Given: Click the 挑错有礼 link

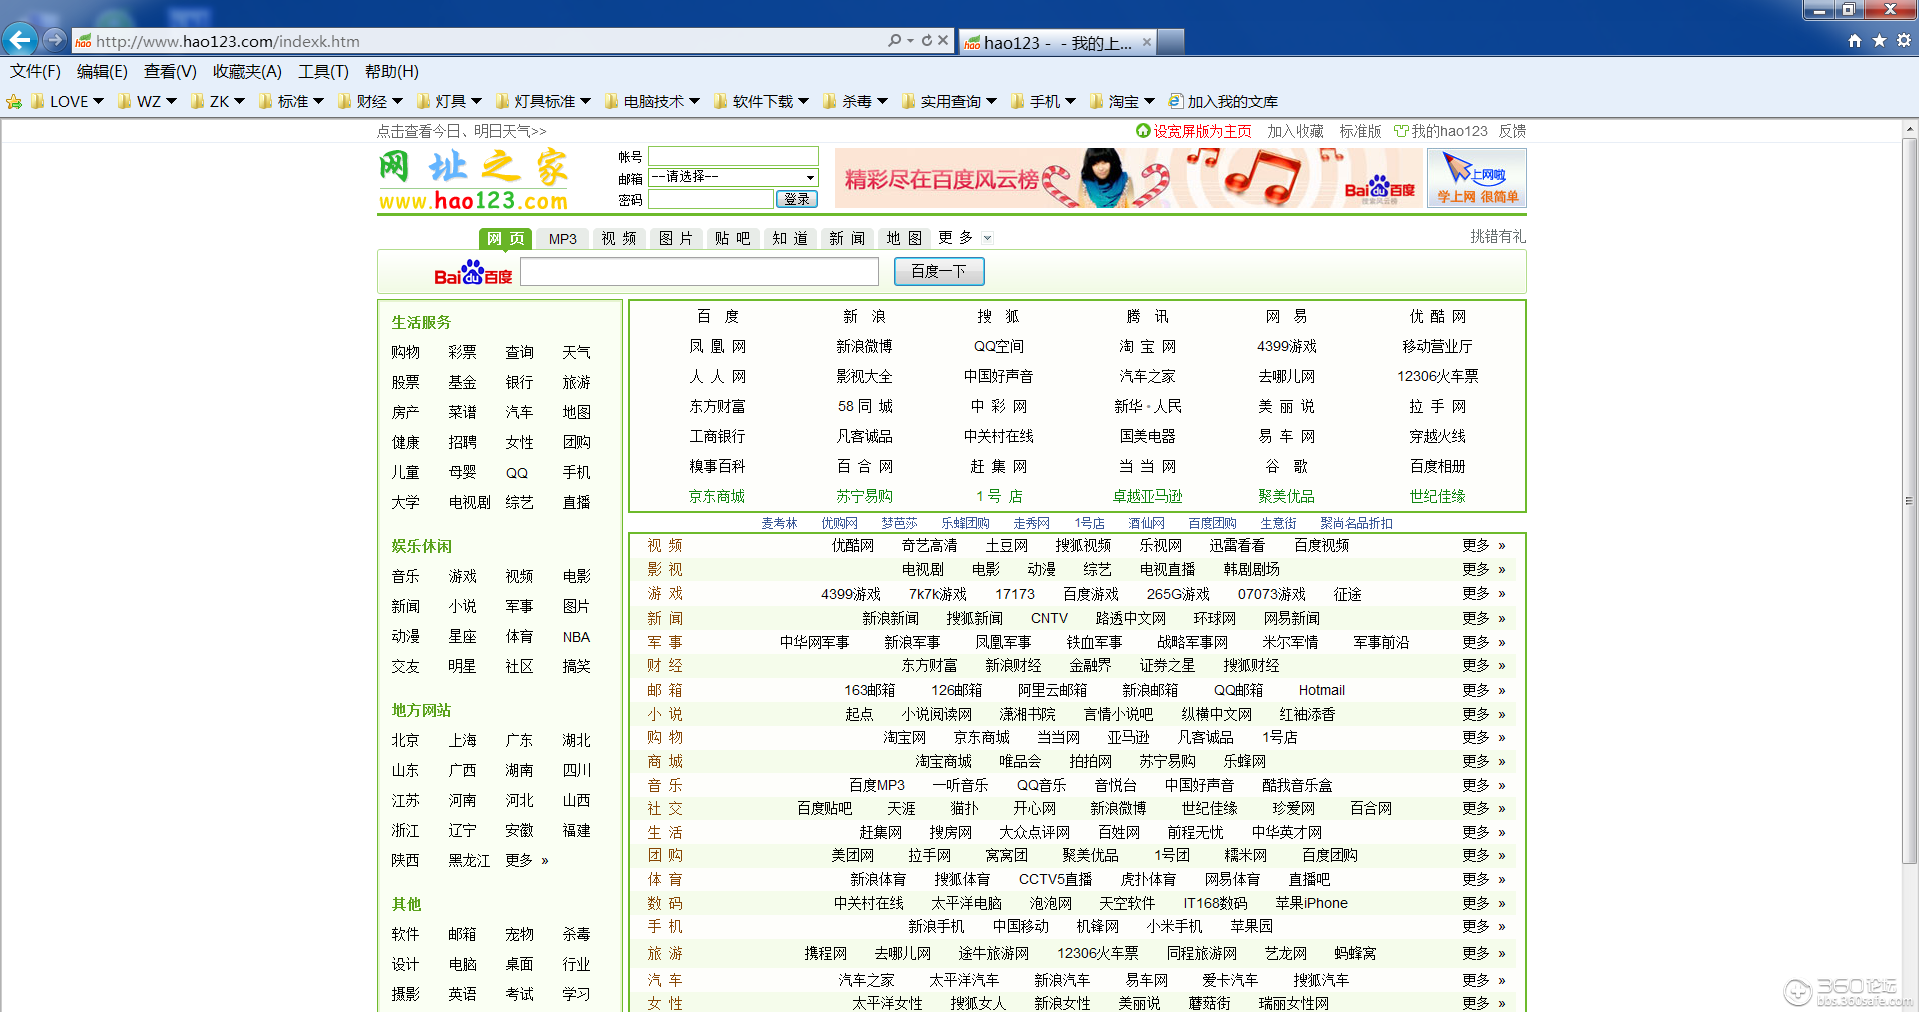Looking at the screenshot, I should (1497, 236).
